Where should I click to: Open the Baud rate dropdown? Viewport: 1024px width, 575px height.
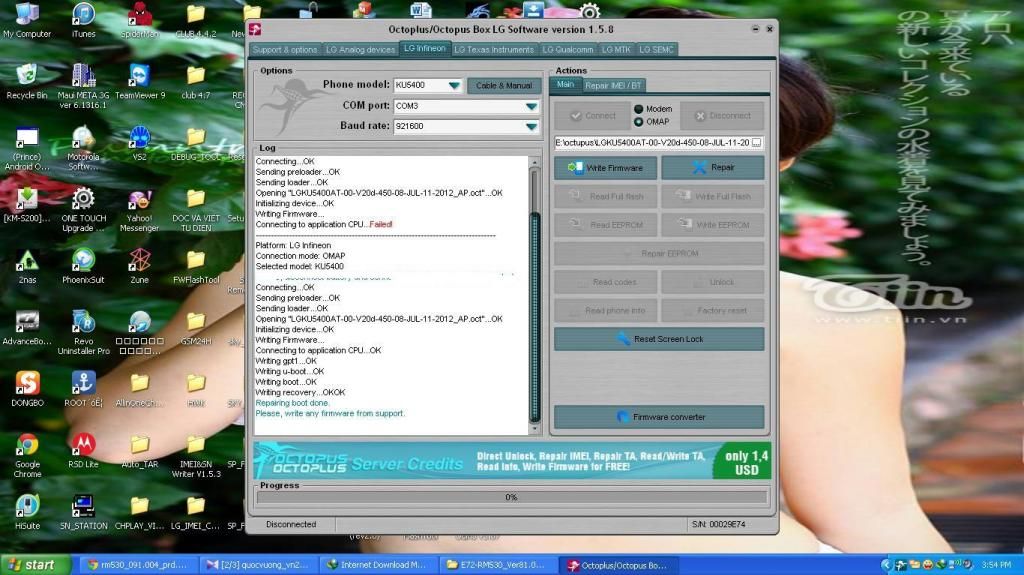[532, 126]
